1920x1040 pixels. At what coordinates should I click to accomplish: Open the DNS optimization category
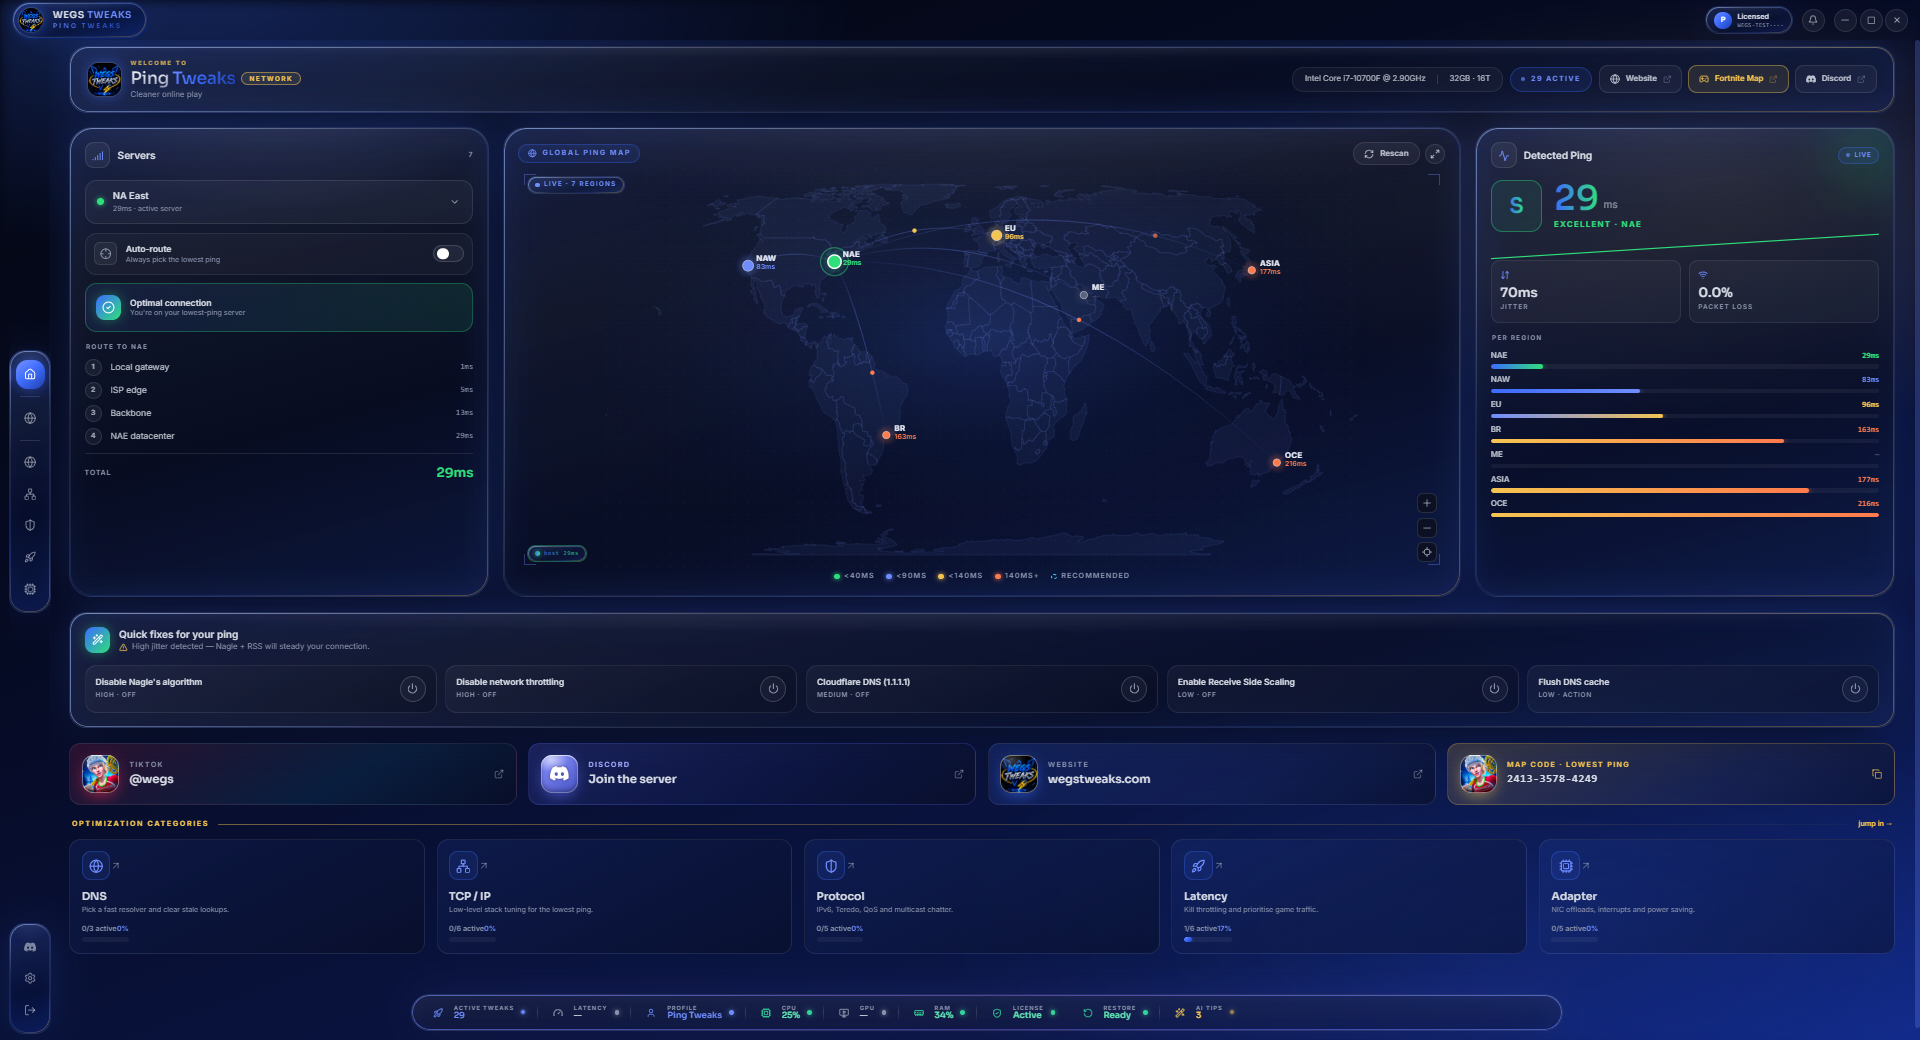click(x=247, y=897)
